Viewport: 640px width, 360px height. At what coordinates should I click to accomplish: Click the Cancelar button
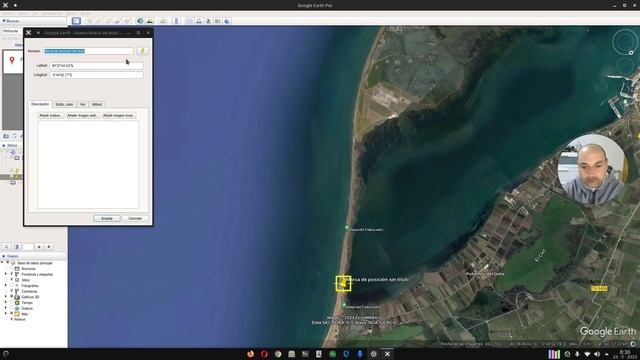[x=135, y=218]
